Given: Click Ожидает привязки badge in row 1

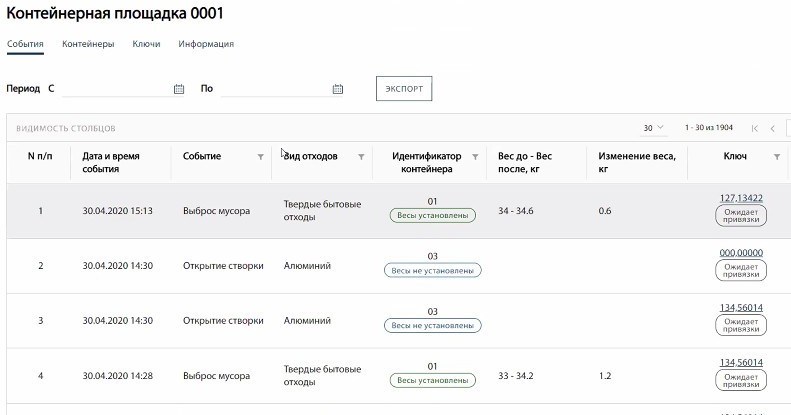Looking at the screenshot, I should pyautogui.click(x=741, y=216).
